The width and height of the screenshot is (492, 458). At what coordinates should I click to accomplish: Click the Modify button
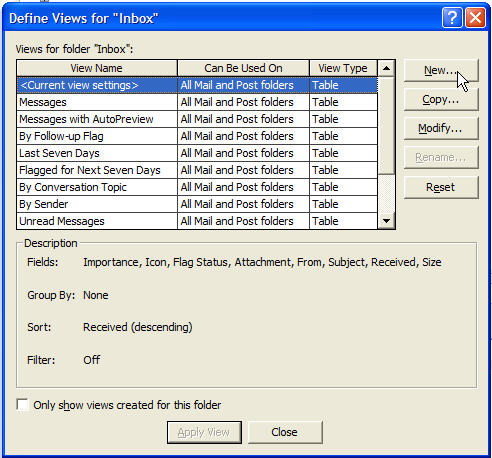pos(441,128)
